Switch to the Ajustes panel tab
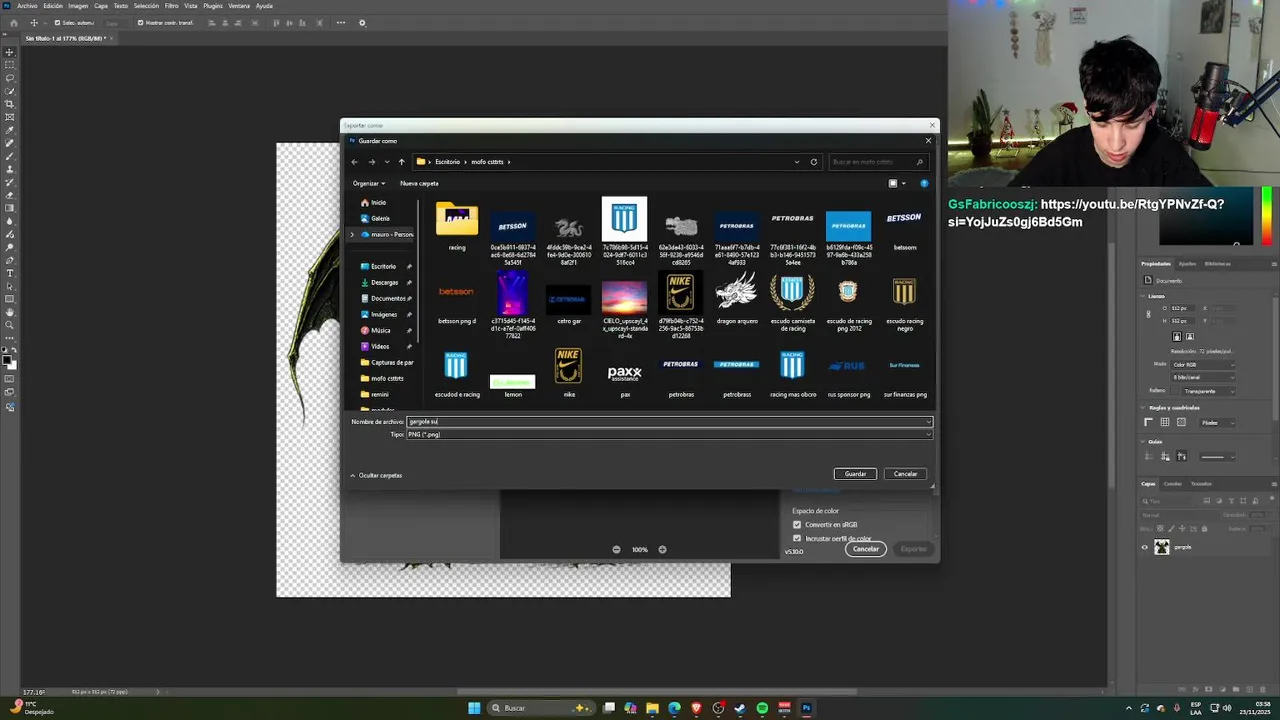The image size is (1280, 720). 1187,264
